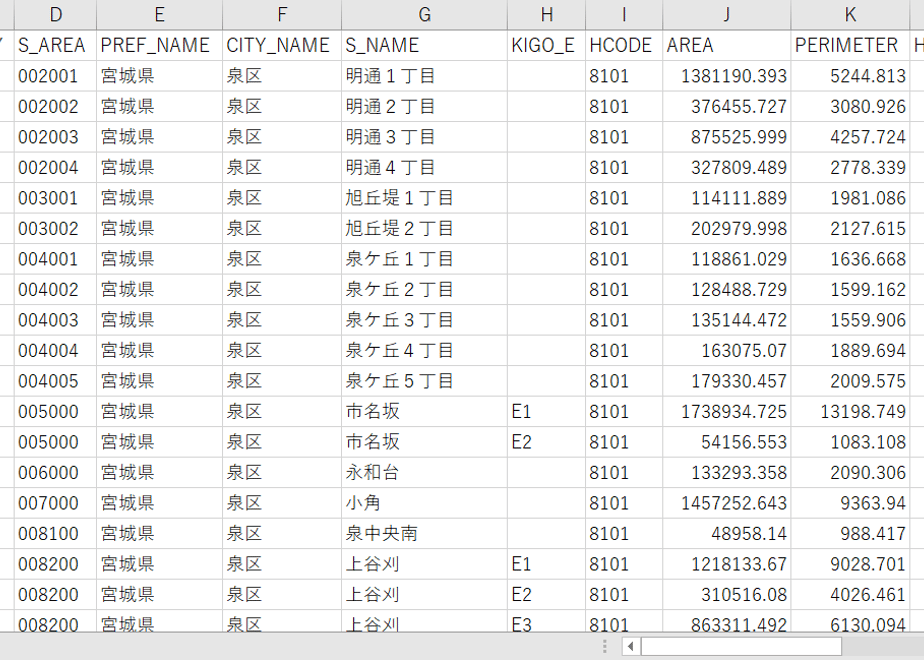The height and width of the screenshot is (660, 924).
Task: Click the PREF_NAME header cell
Action: (x=159, y=45)
